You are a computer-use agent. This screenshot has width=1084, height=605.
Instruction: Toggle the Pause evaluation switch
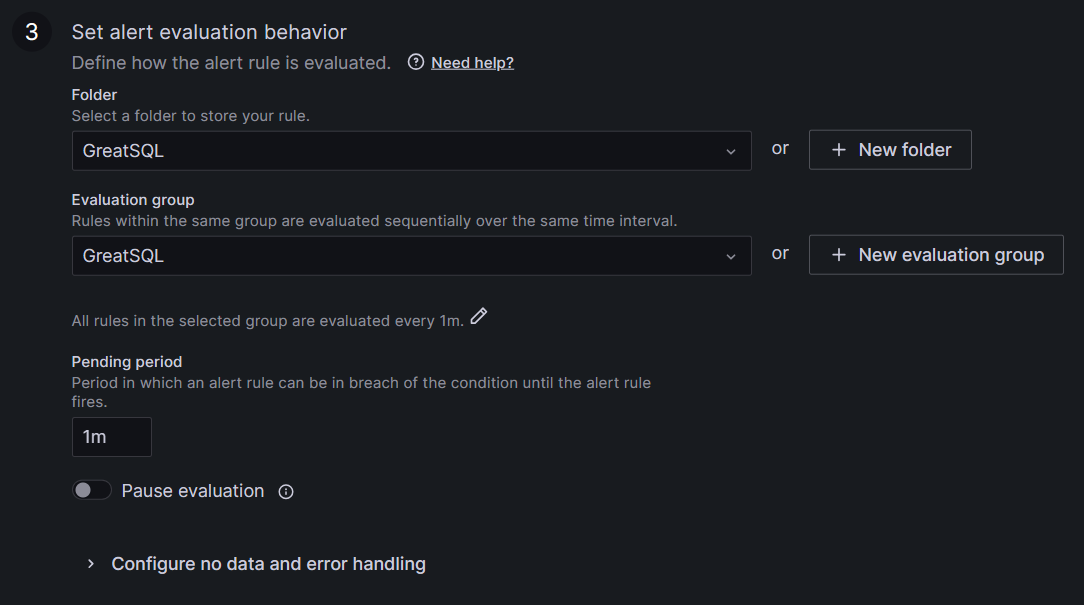pos(91,490)
